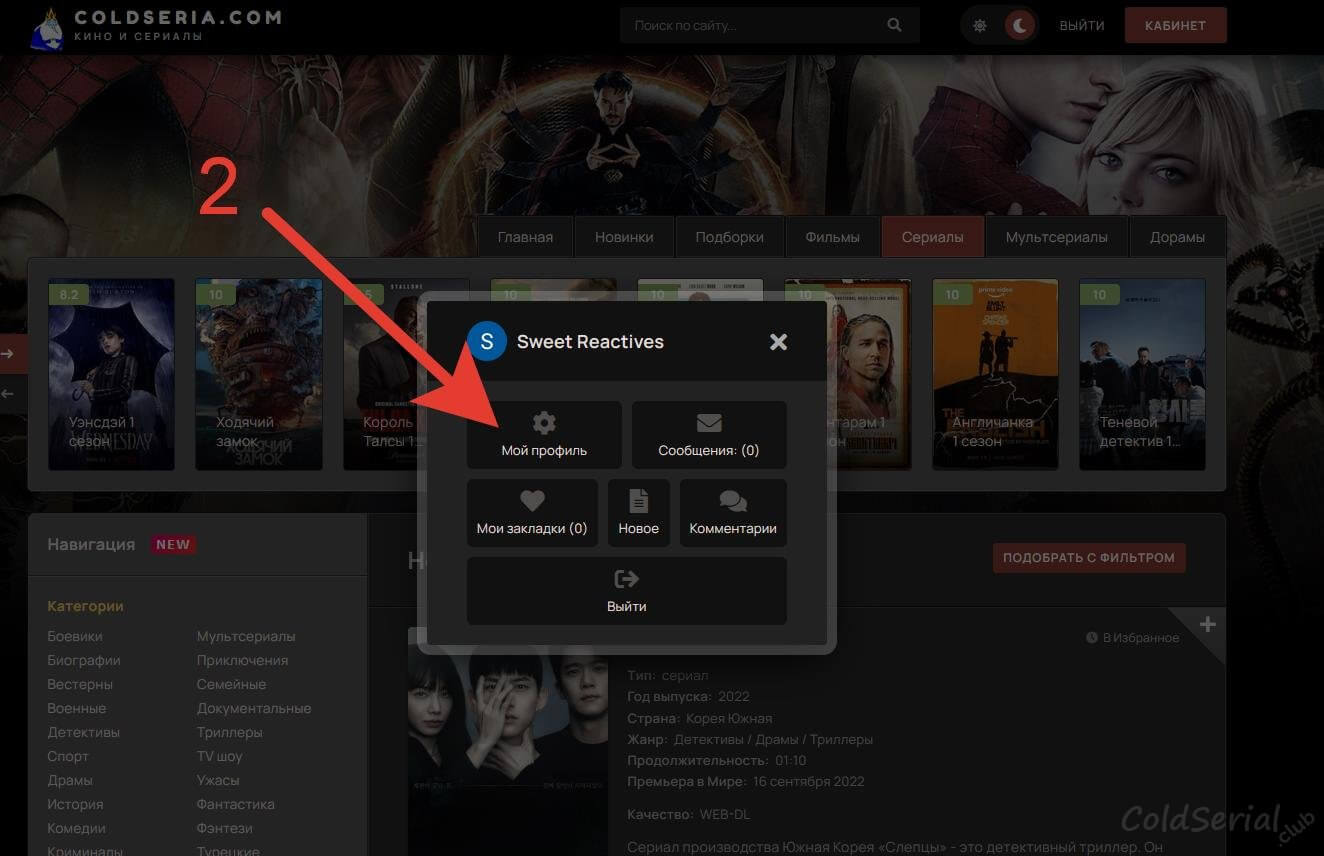The height and width of the screenshot is (856, 1324).
Task: Select Детективы category in sidebar
Action: 83,732
